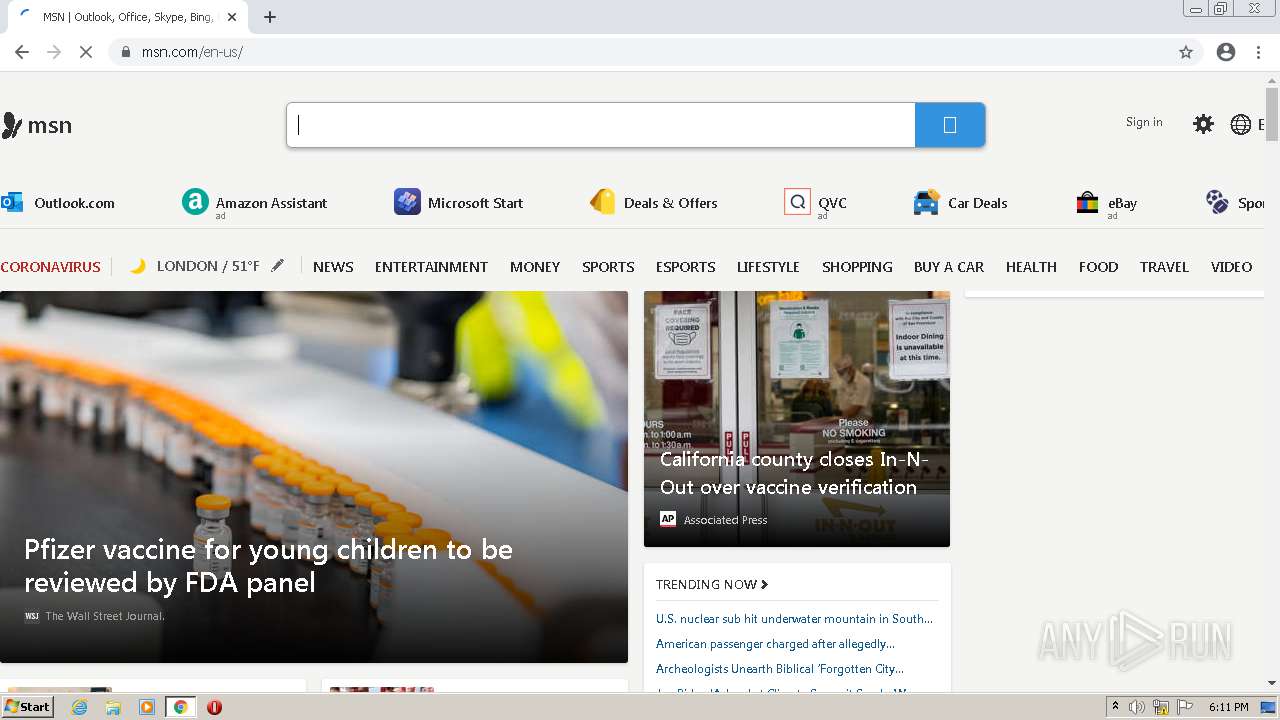
Task: Click the browser address bar URL
Action: click(x=192, y=52)
